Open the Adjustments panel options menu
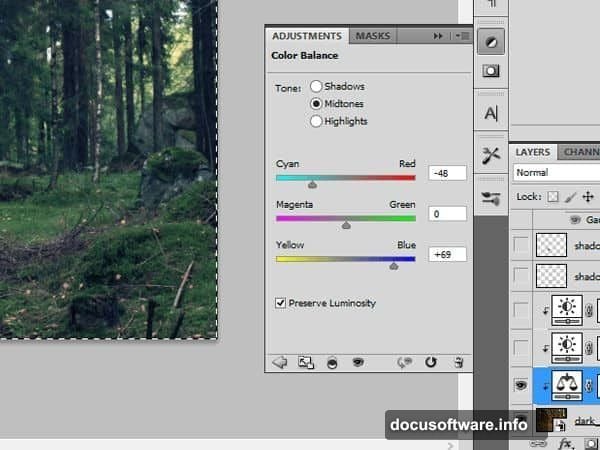 (x=463, y=36)
